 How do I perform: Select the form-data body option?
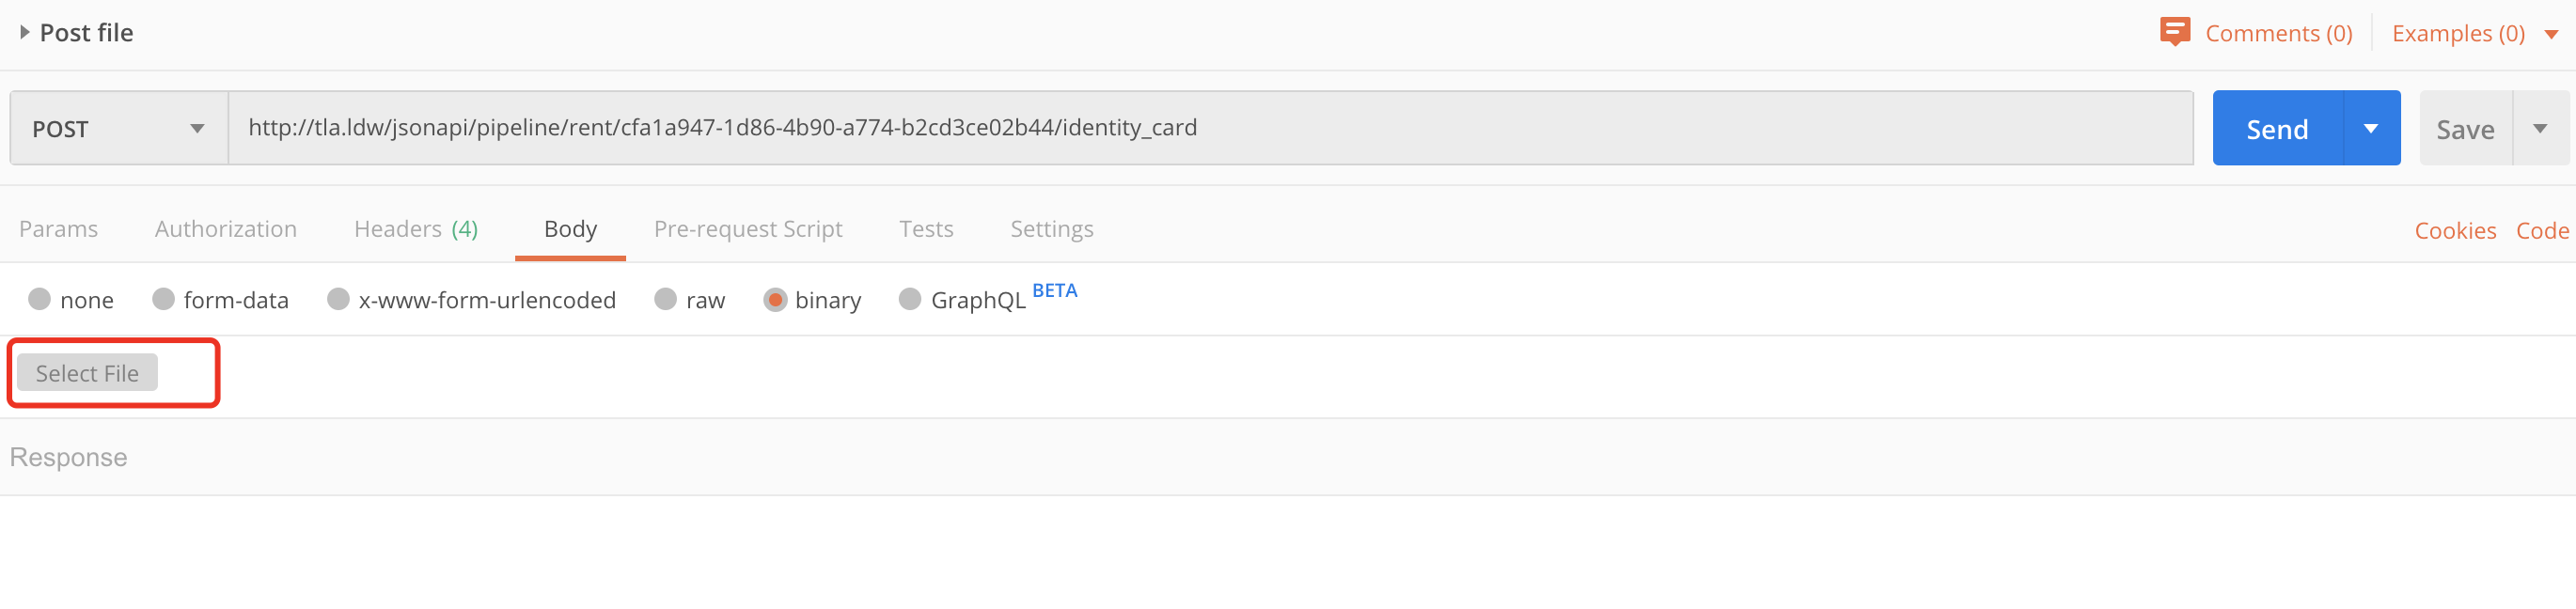pyautogui.click(x=164, y=299)
